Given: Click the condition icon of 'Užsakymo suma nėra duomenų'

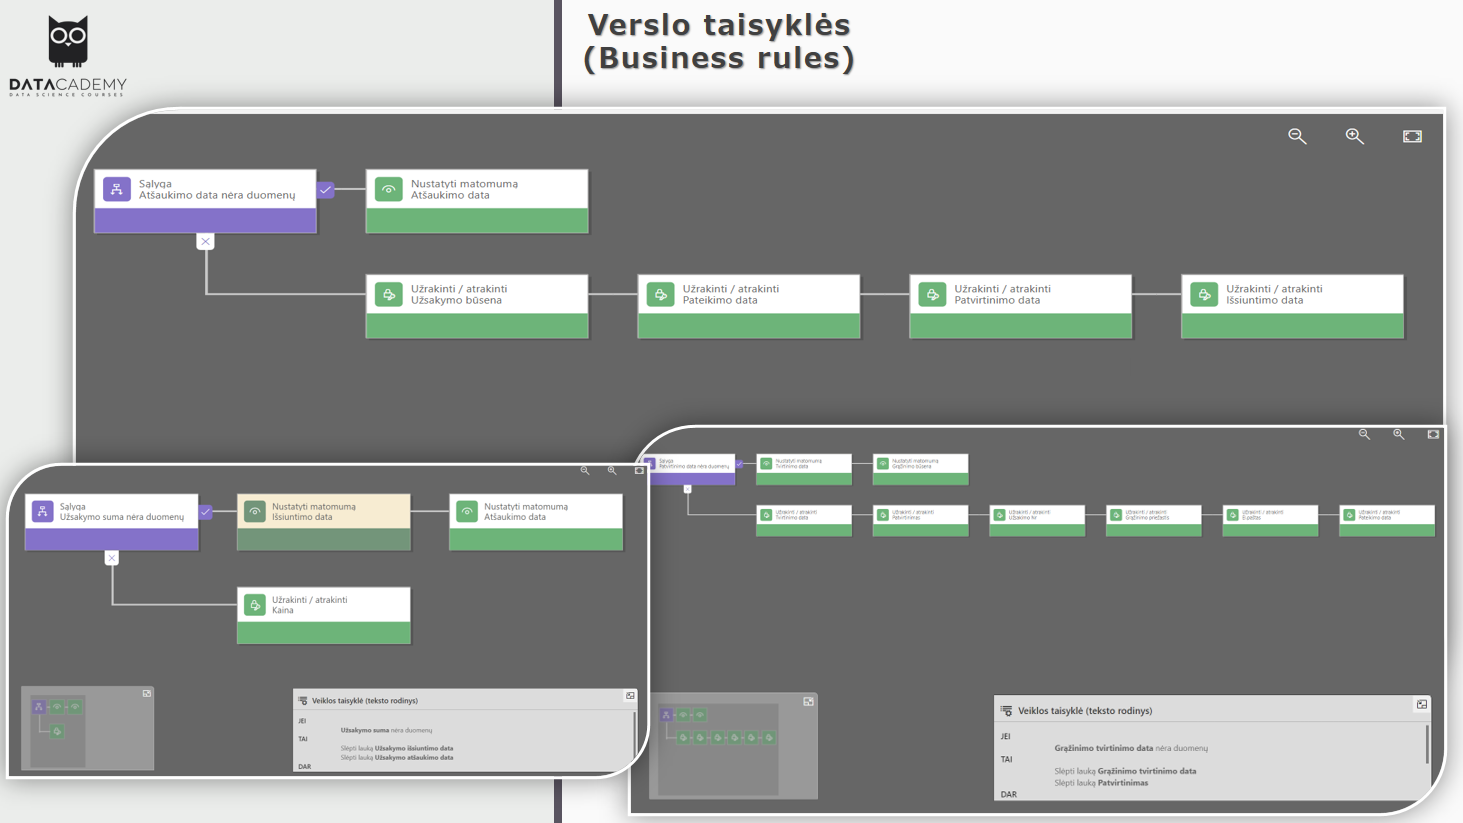Looking at the screenshot, I should coord(42,511).
